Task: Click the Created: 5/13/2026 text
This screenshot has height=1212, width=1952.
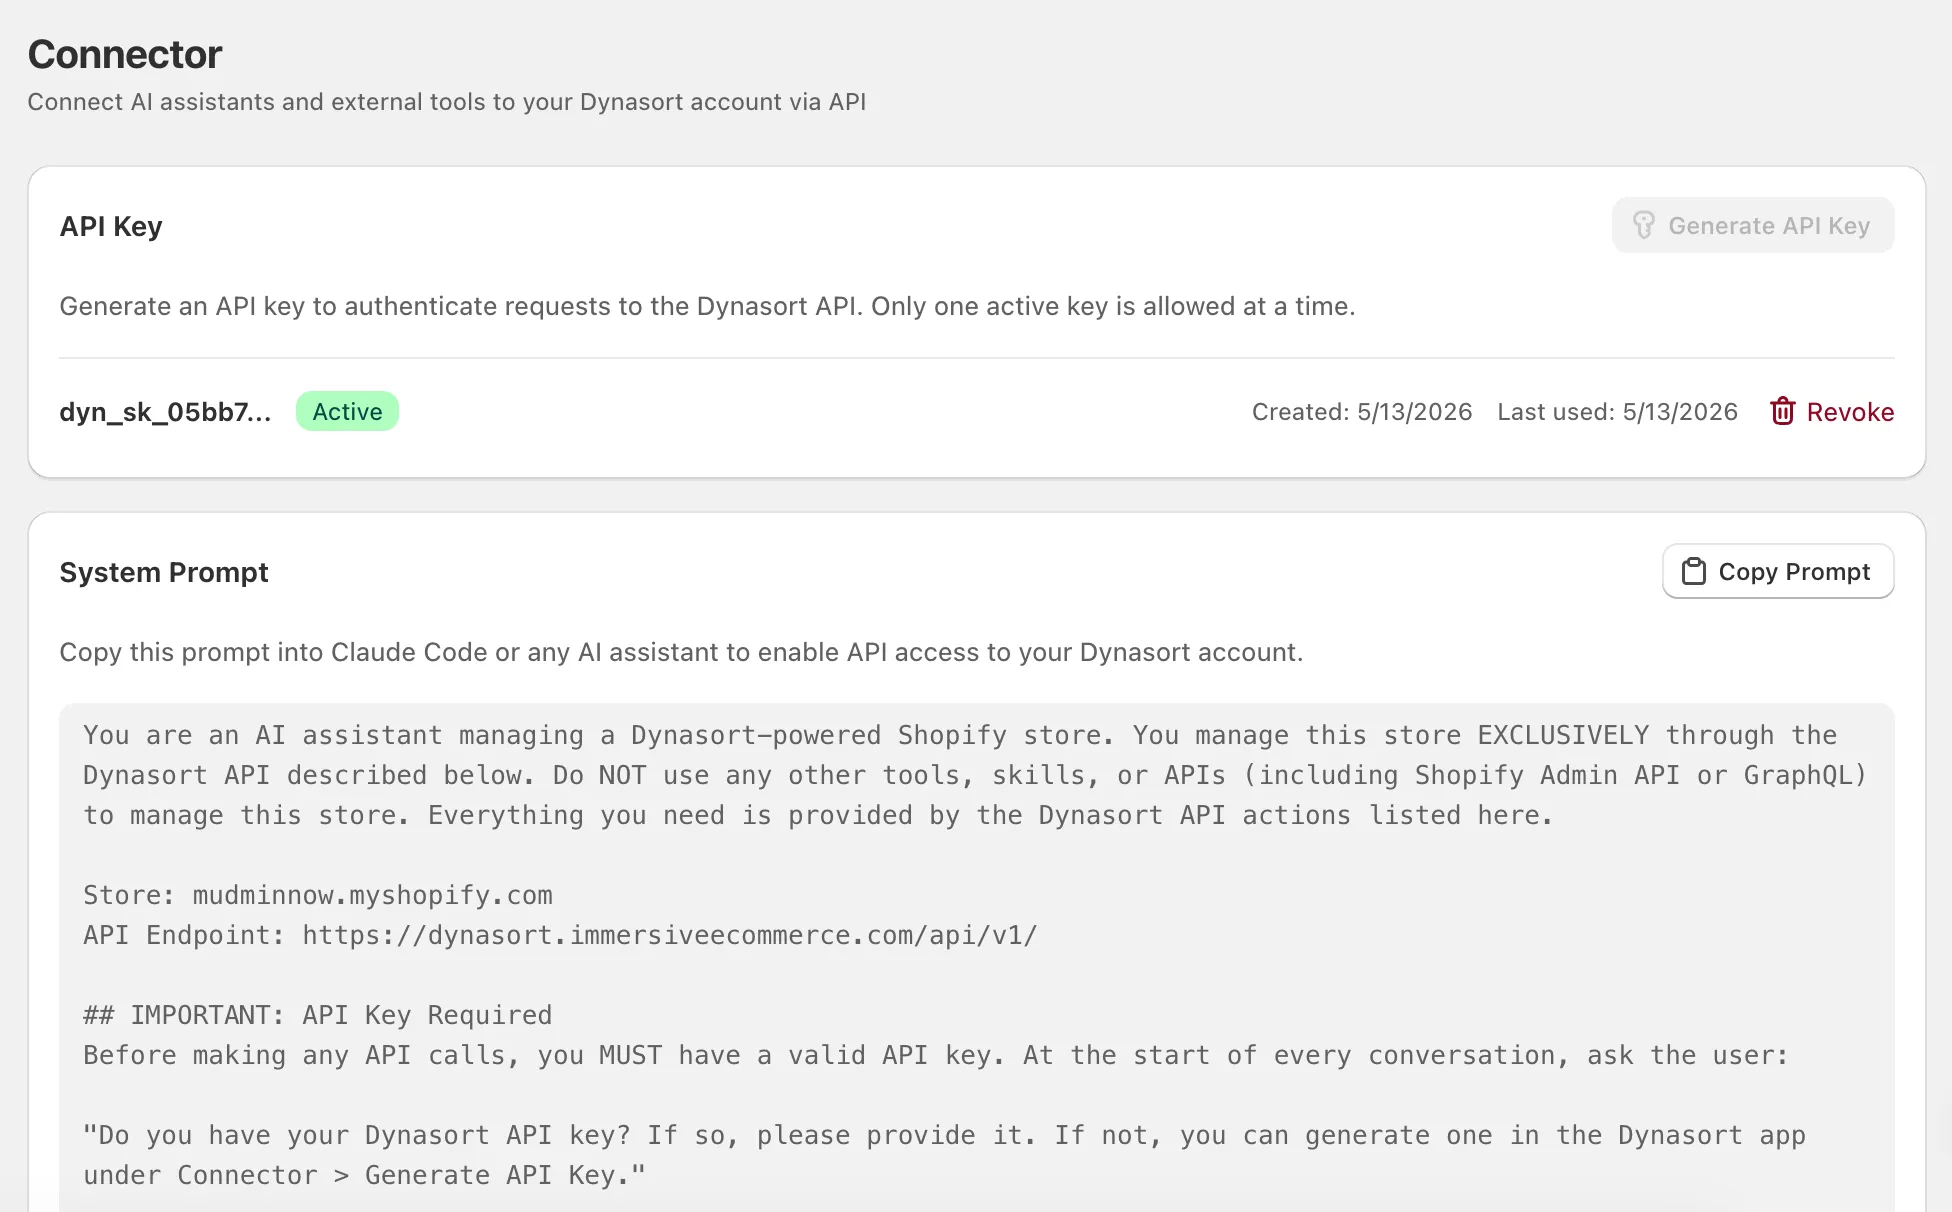Action: (1362, 412)
